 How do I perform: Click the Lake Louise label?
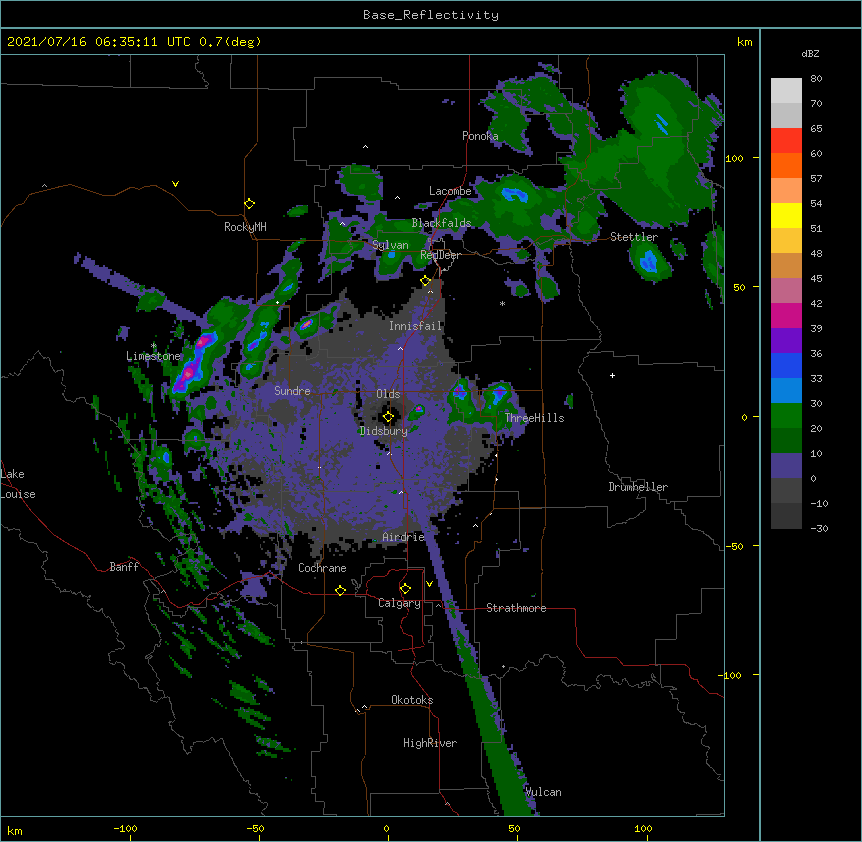point(18,484)
